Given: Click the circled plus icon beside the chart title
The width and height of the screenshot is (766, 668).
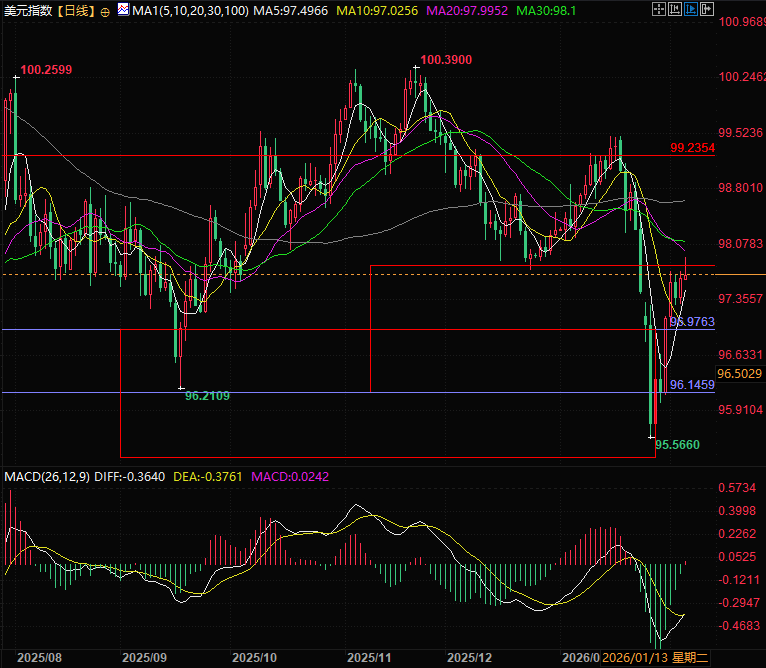Looking at the screenshot, I should [x=107, y=10].
